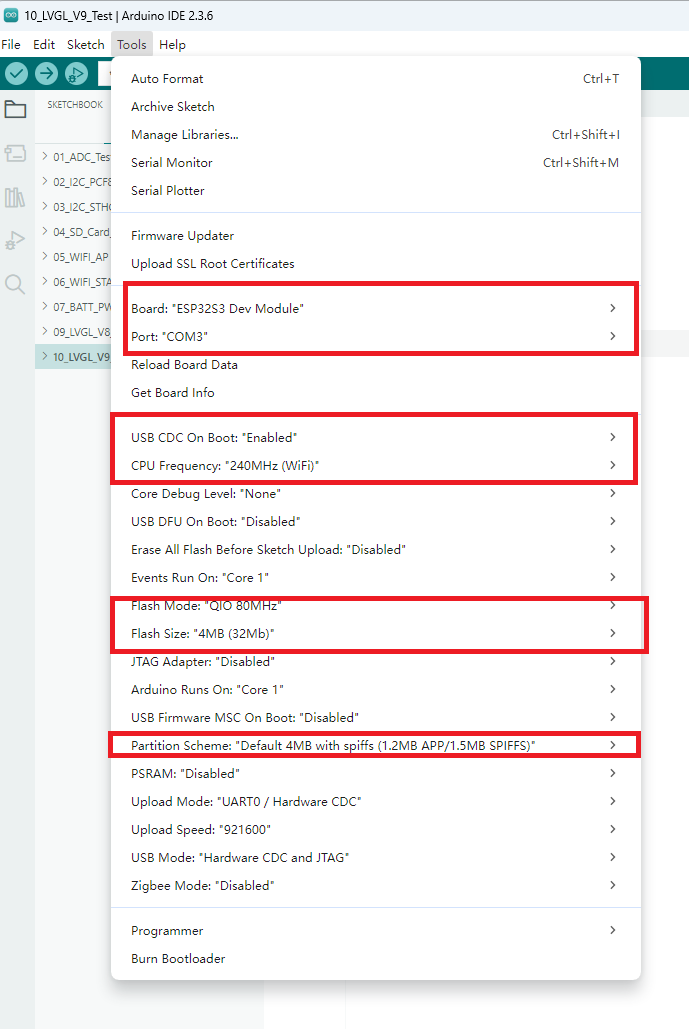Viewport: 689px width, 1029px height.
Task: Open the File menu
Action: pyautogui.click(x=11, y=45)
